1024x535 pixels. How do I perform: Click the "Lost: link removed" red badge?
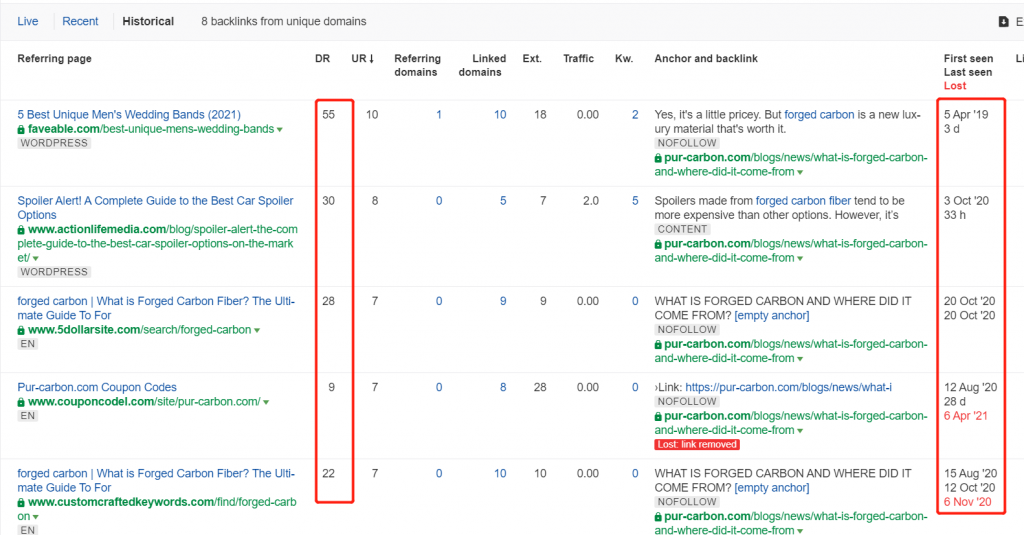point(697,444)
